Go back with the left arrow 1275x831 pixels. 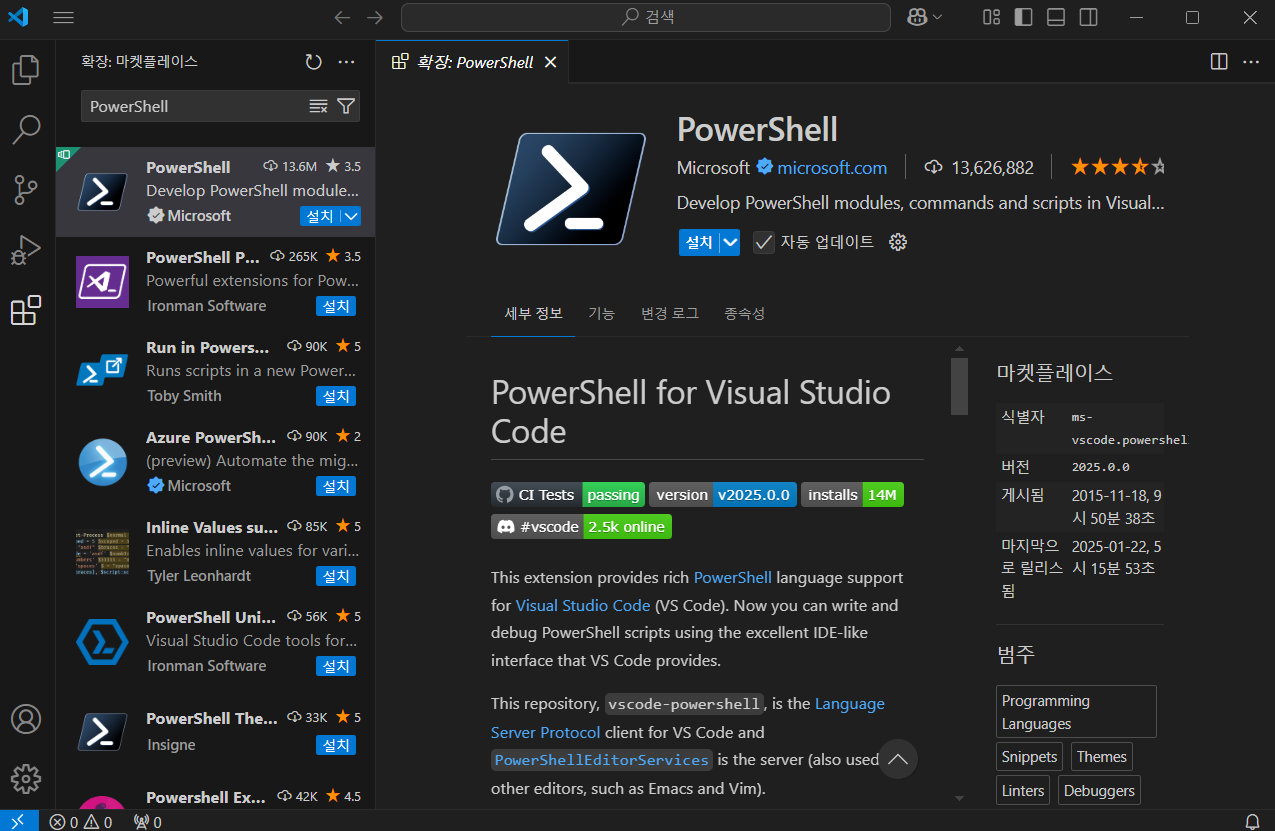[x=342, y=17]
